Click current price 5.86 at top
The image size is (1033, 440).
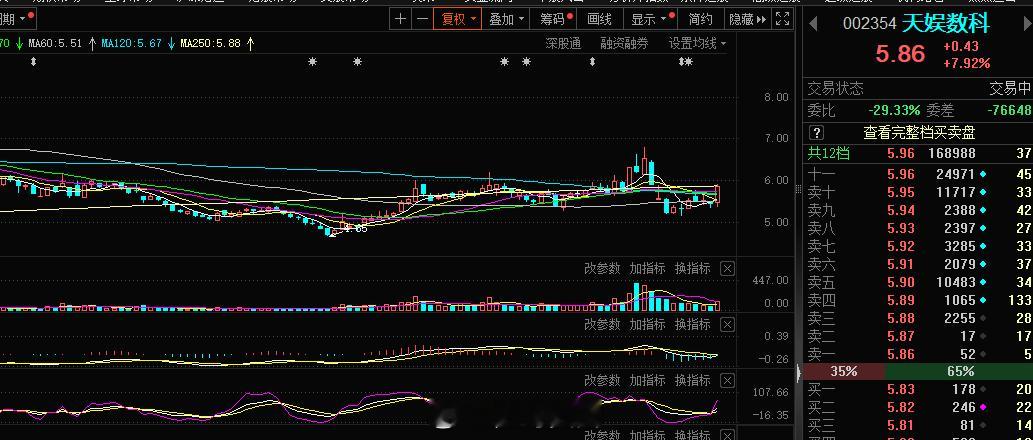point(900,54)
